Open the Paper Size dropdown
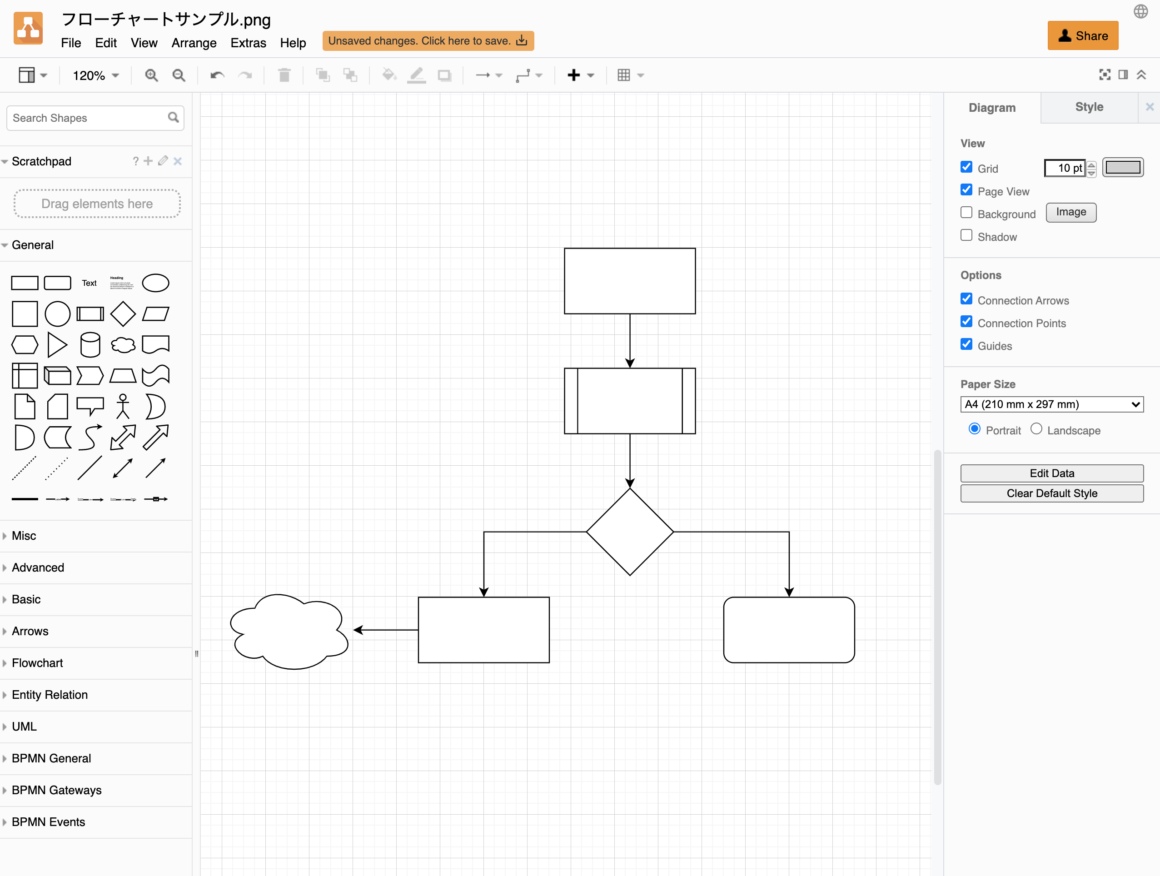 coord(1051,404)
